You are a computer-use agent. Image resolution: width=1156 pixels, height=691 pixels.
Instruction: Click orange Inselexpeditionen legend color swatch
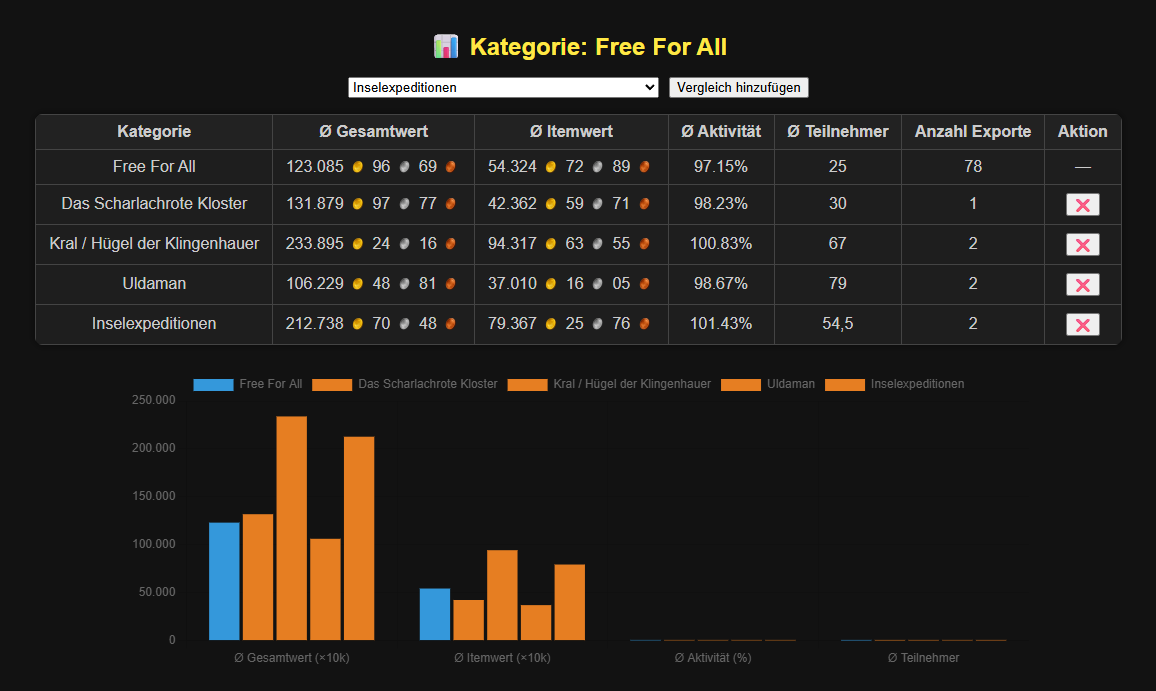point(844,384)
